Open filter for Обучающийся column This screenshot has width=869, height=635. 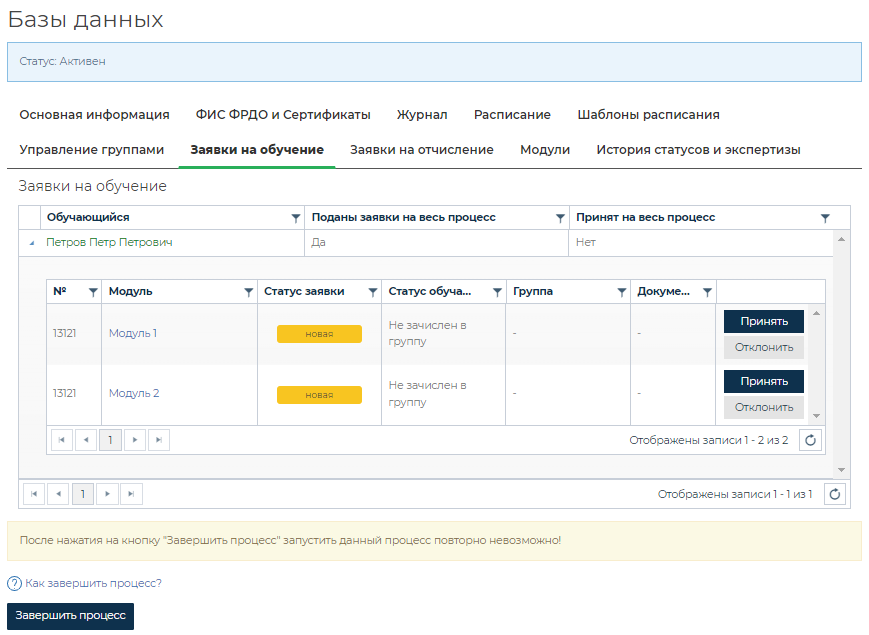pyautogui.click(x=295, y=218)
